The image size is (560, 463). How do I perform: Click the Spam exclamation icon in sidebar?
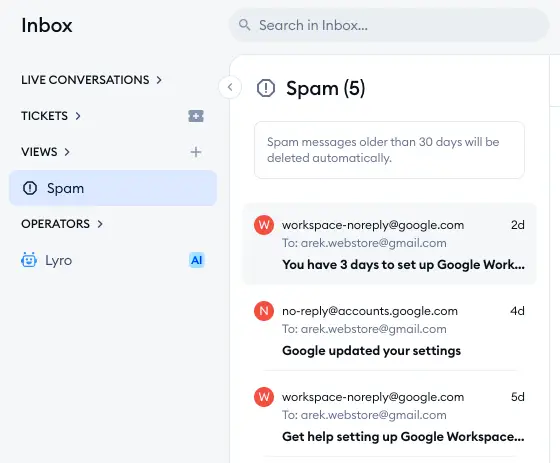pyautogui.click(x=30, y=188)
